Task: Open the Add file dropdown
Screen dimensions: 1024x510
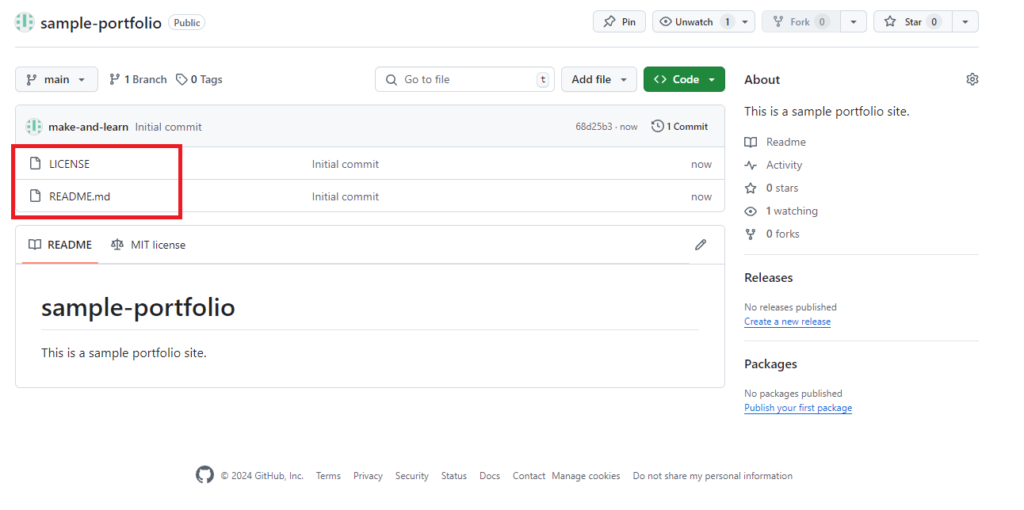Action: point(599,79)
